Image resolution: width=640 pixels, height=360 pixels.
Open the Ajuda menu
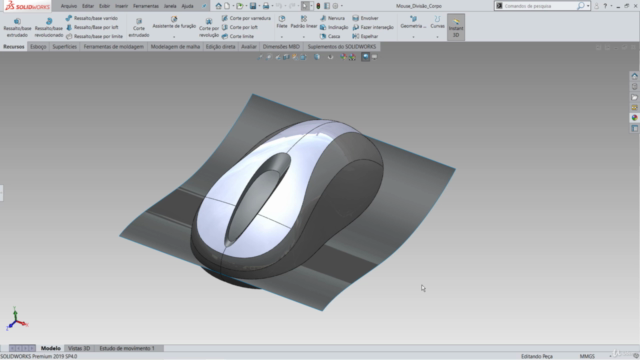(x=187, y=6)
